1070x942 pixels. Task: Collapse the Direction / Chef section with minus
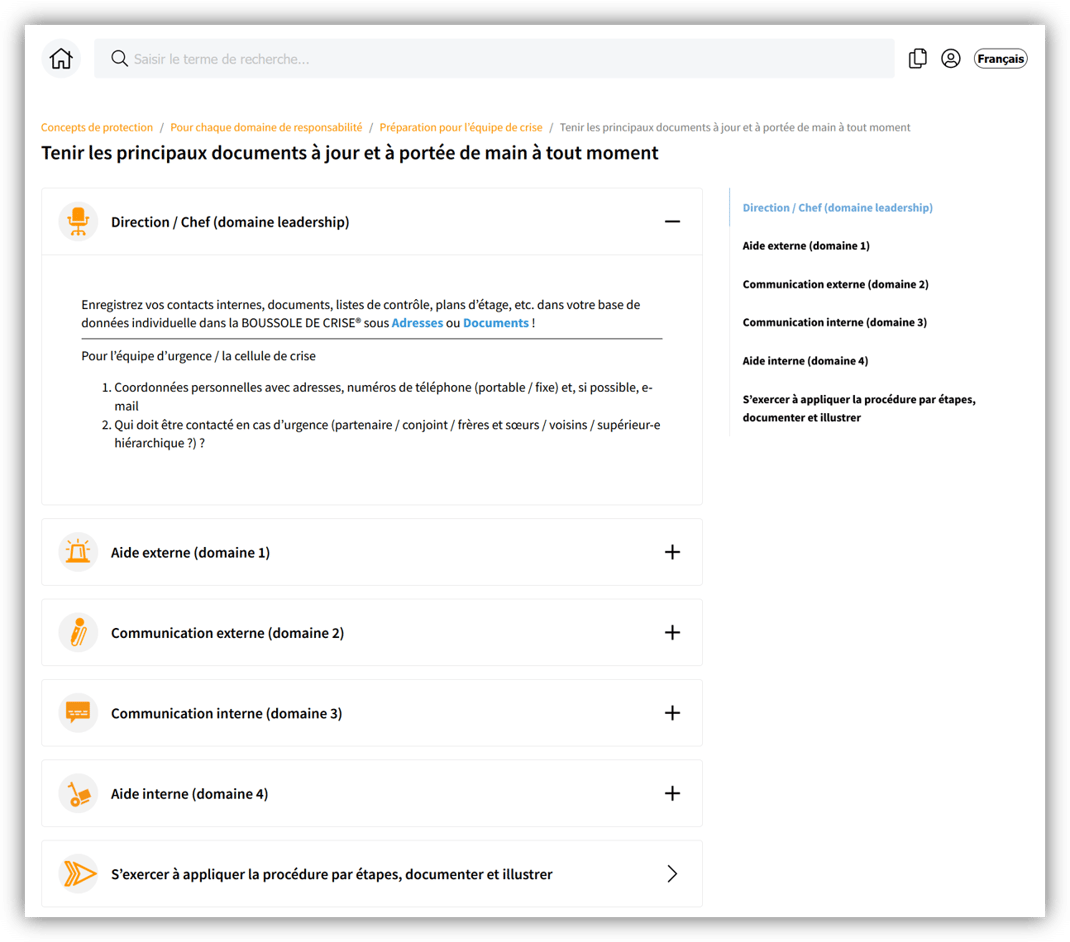click(672, 222)
